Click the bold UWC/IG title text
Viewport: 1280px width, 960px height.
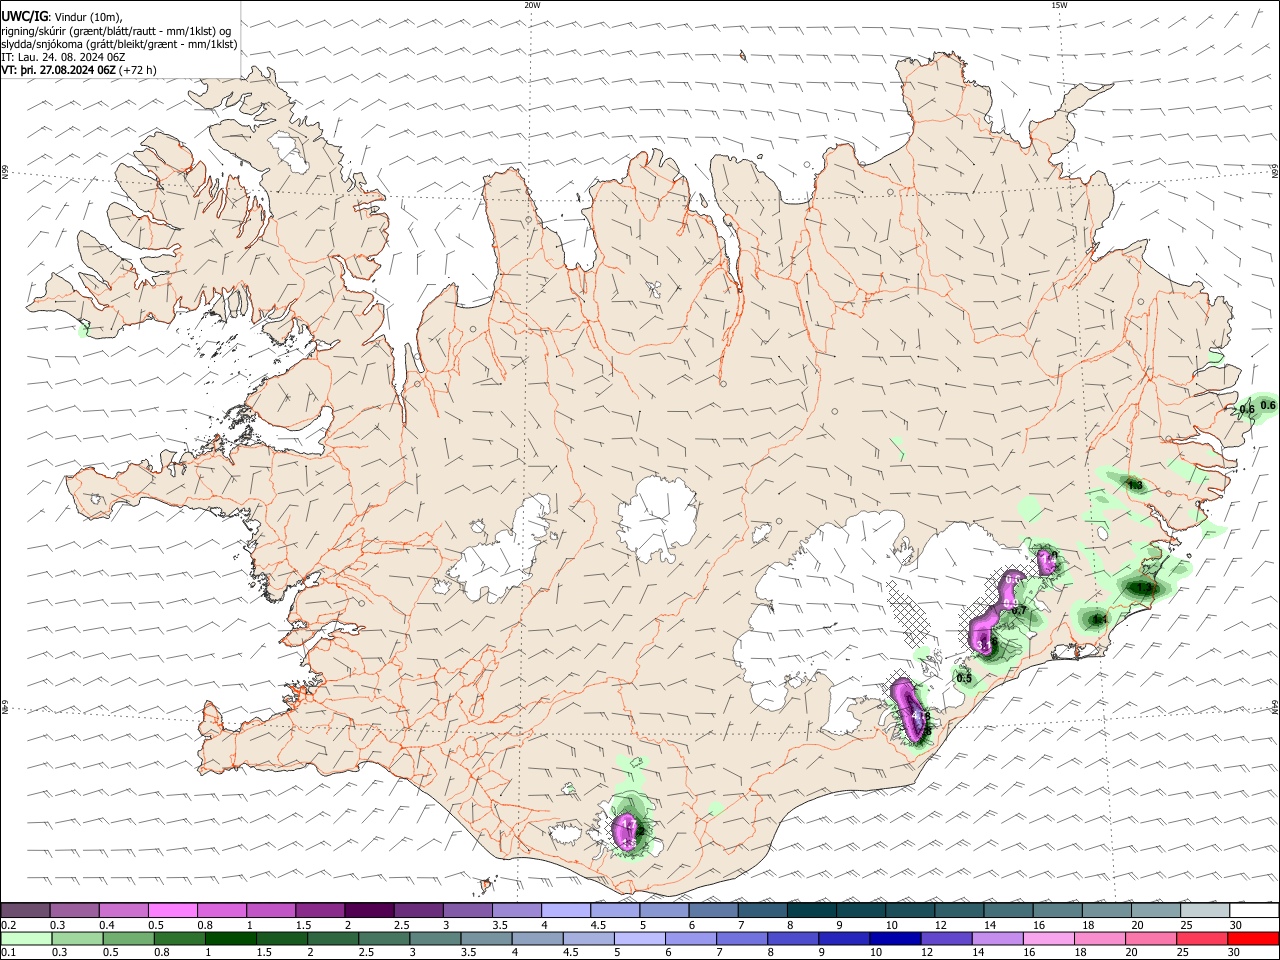tap(24, 16)
